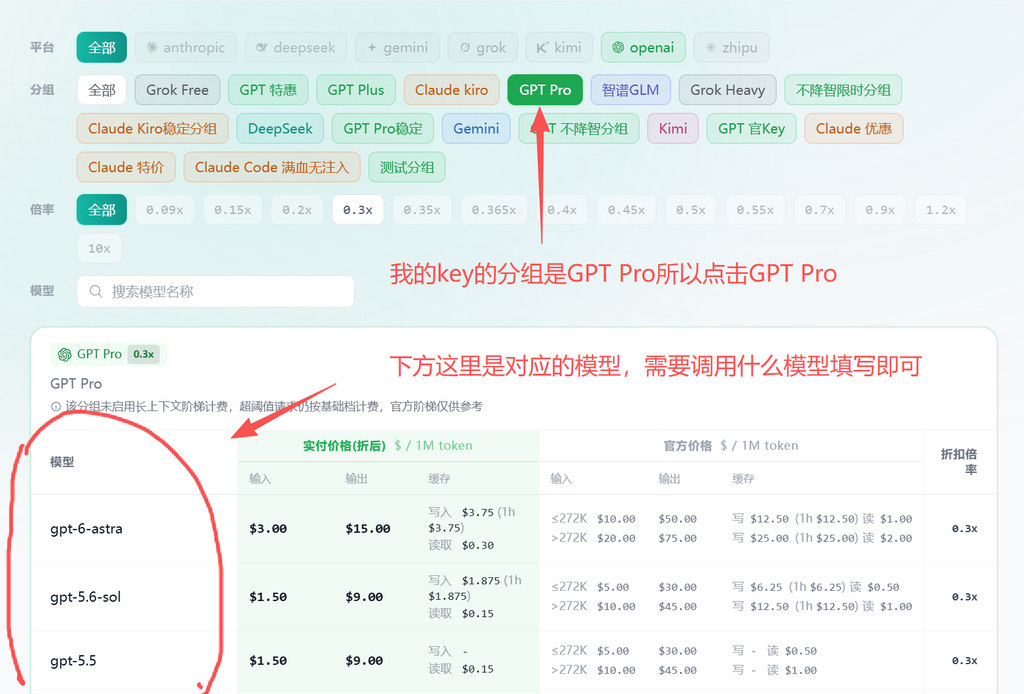Click the info icon before 该分组未启用 note

[56, 407]
